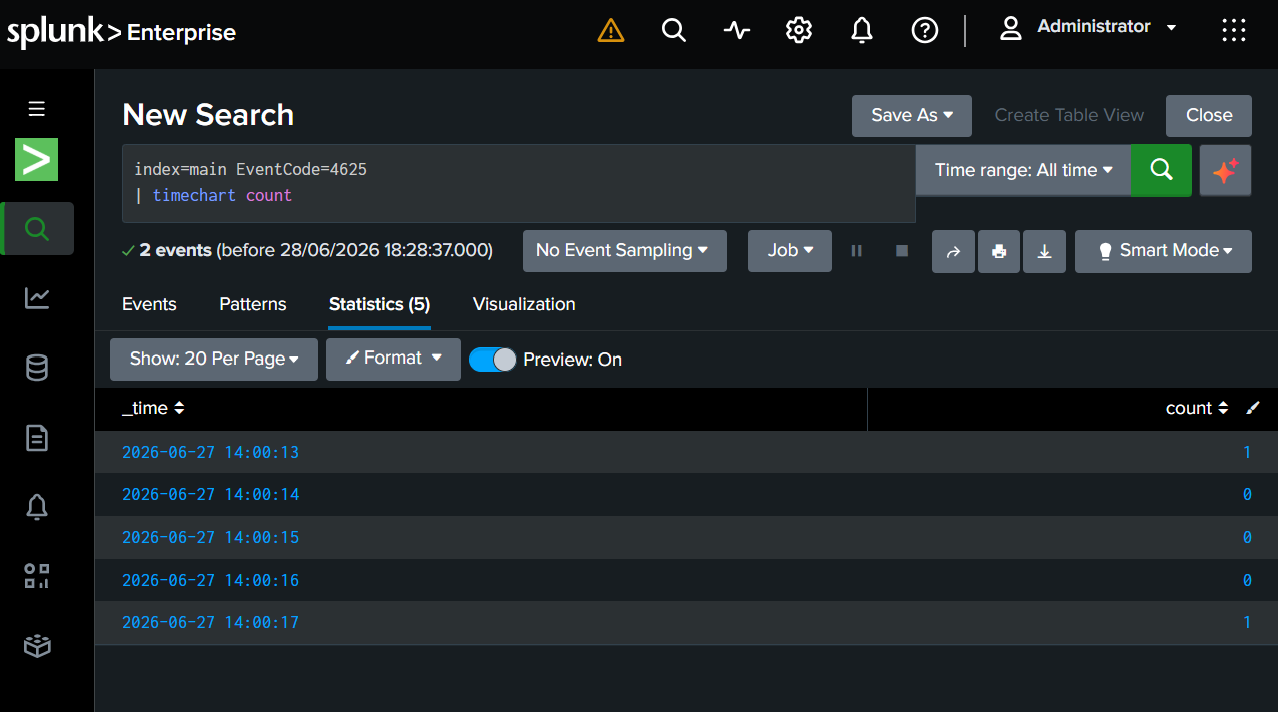Click count value in the 14:00:15 row
The width and height of the screenshot is (1278, 712).
click(1247, 537)
